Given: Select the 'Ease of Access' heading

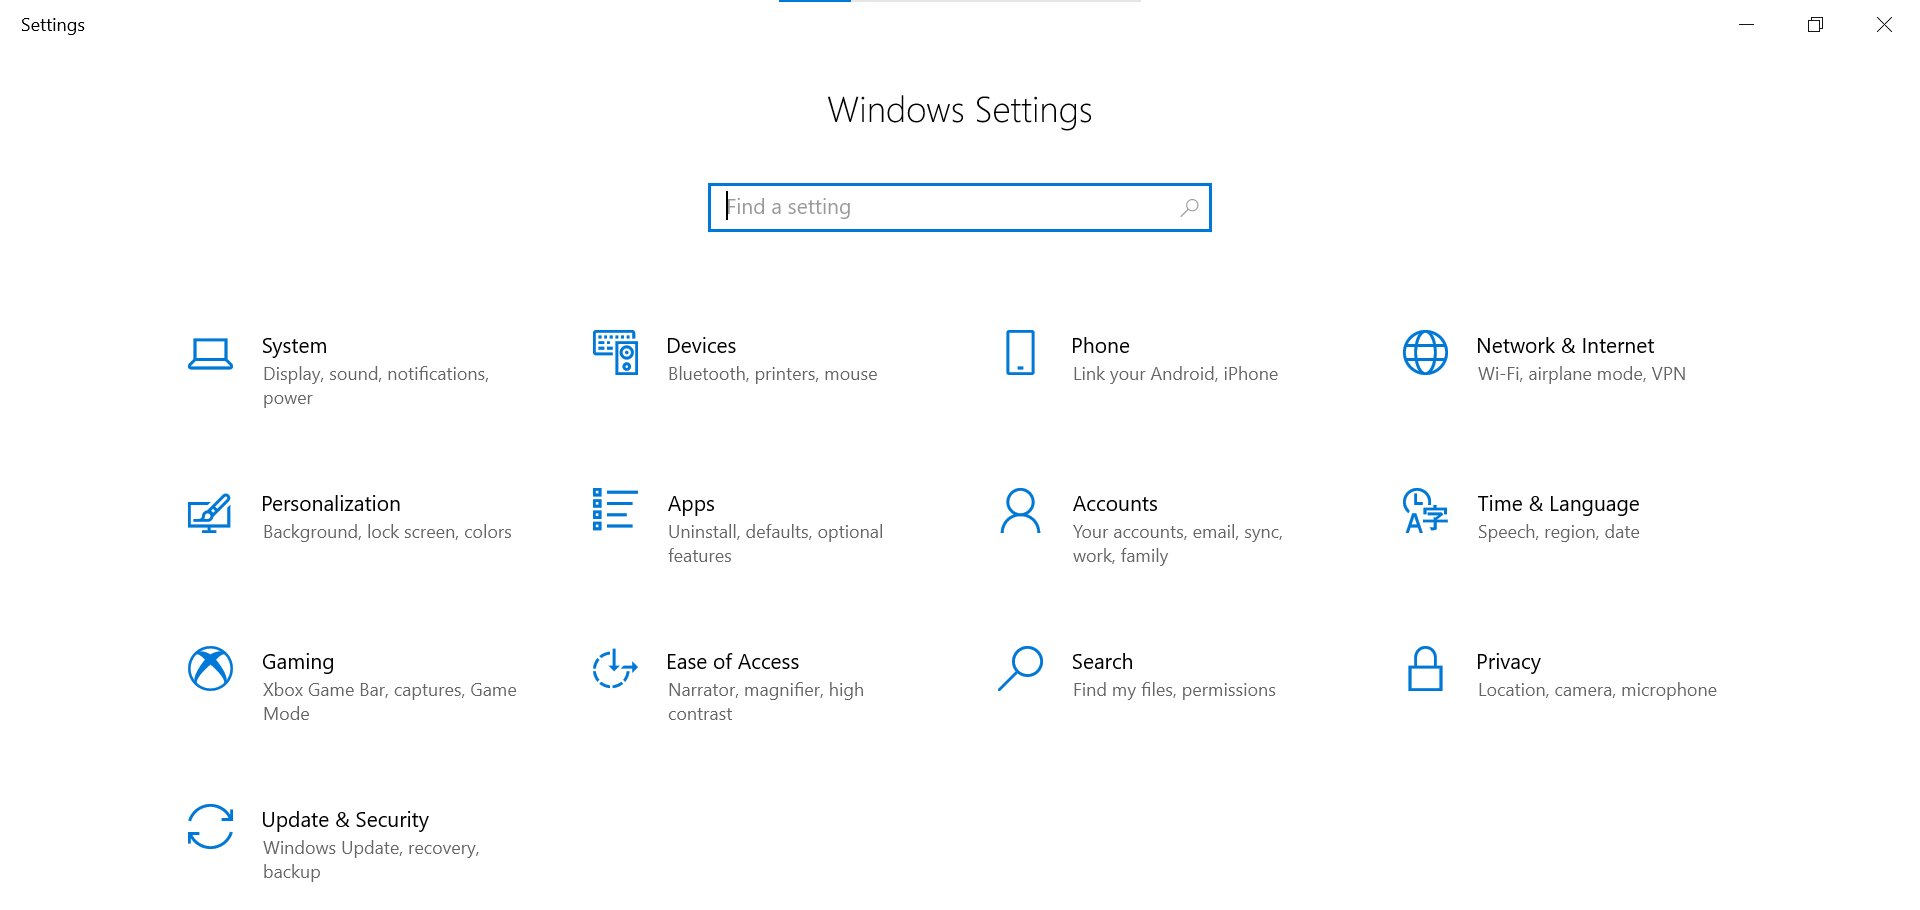Looking at the screenshot, I should 733,662.
